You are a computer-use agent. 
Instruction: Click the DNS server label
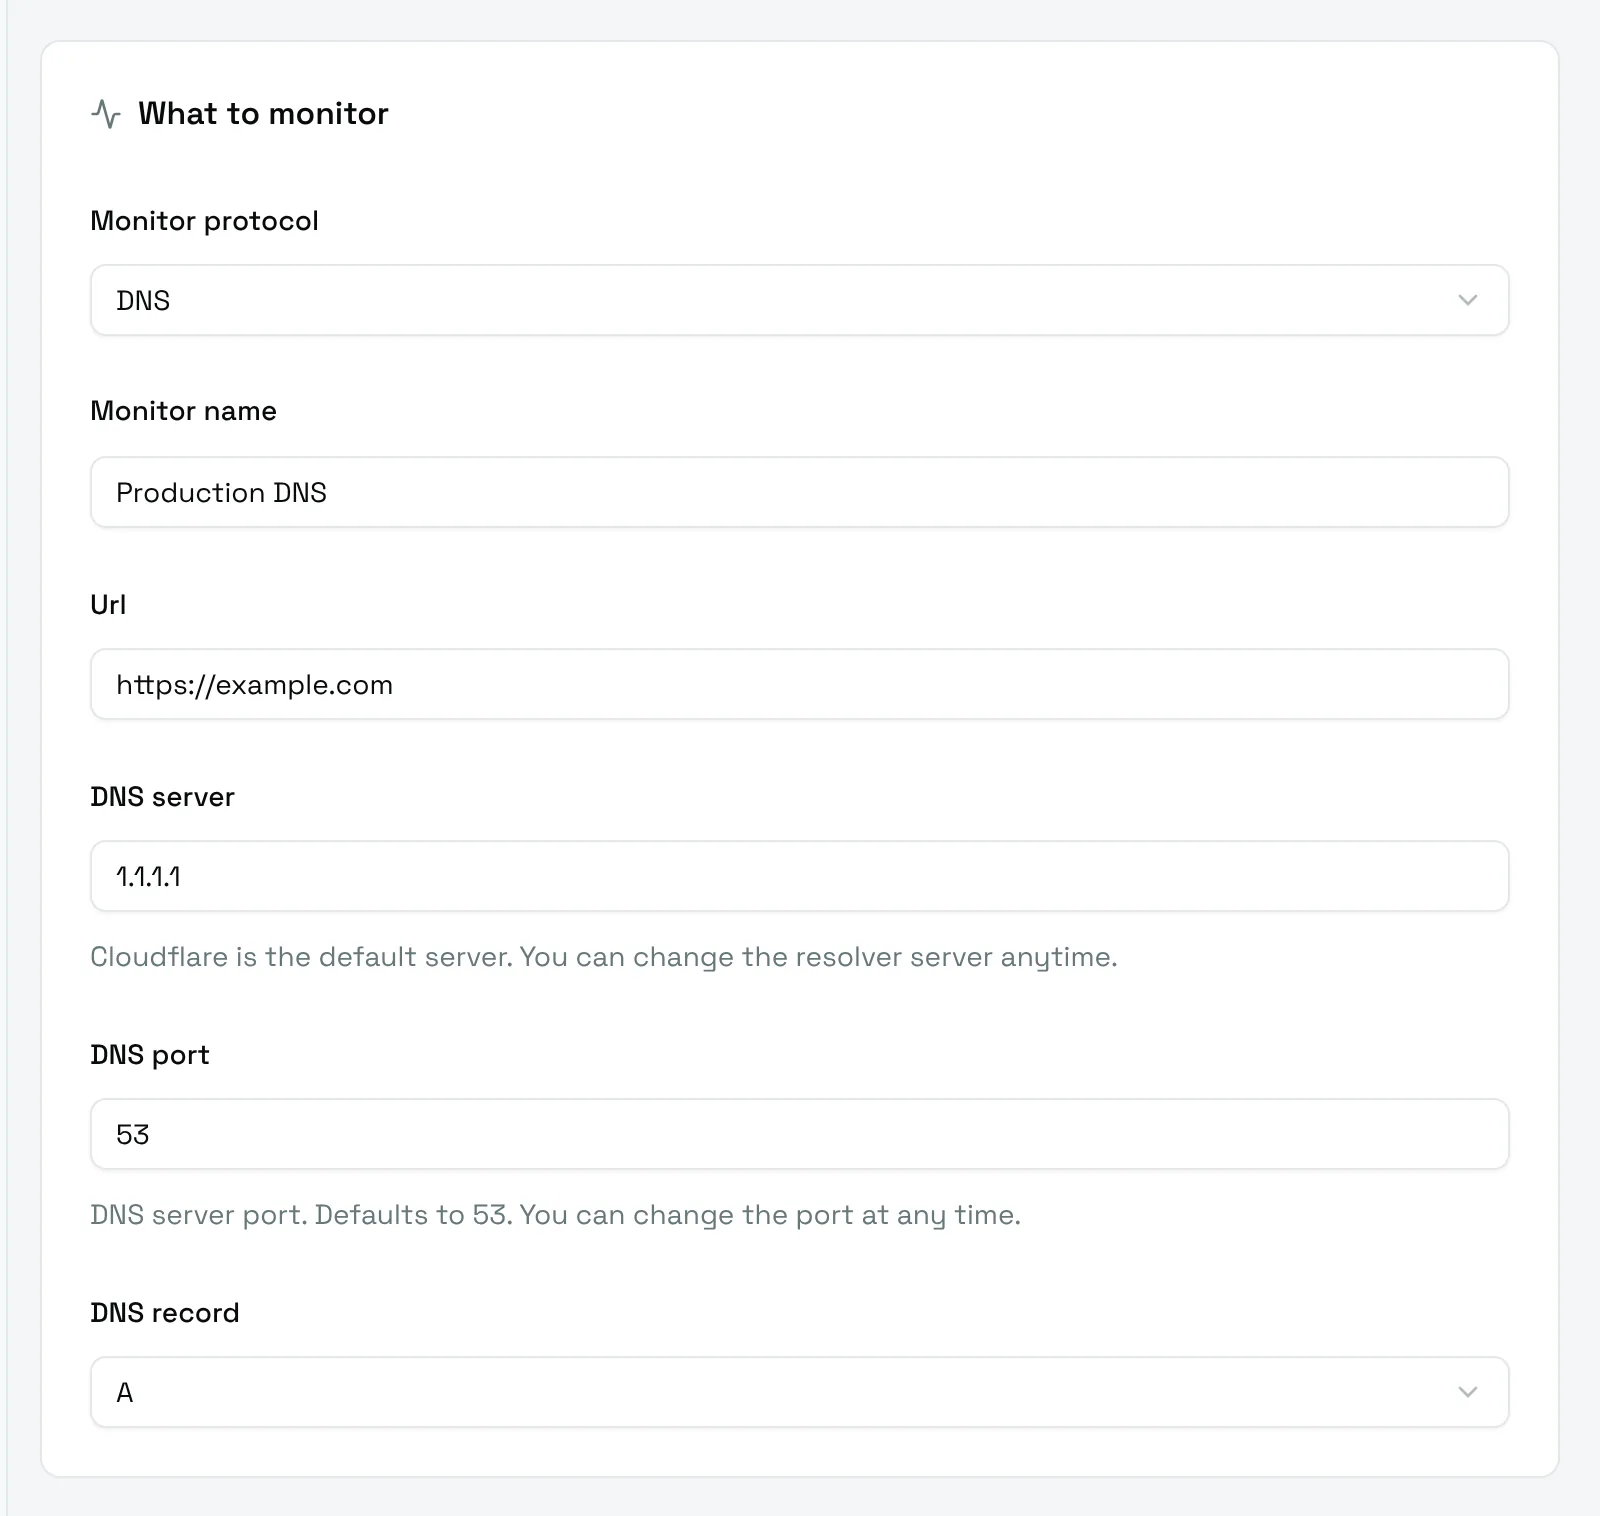[162, 797]
